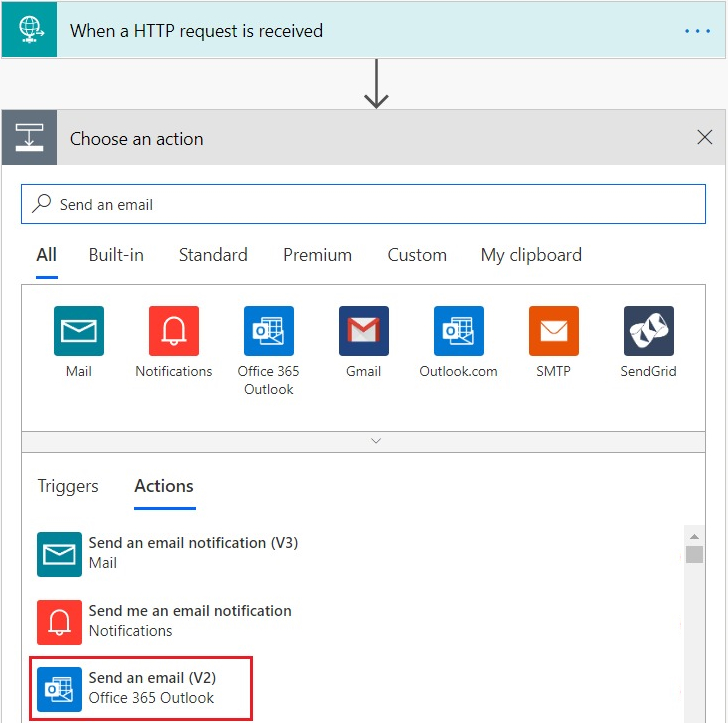
Task: Open the My clipboard tab
Action: (x=531, y=255)
